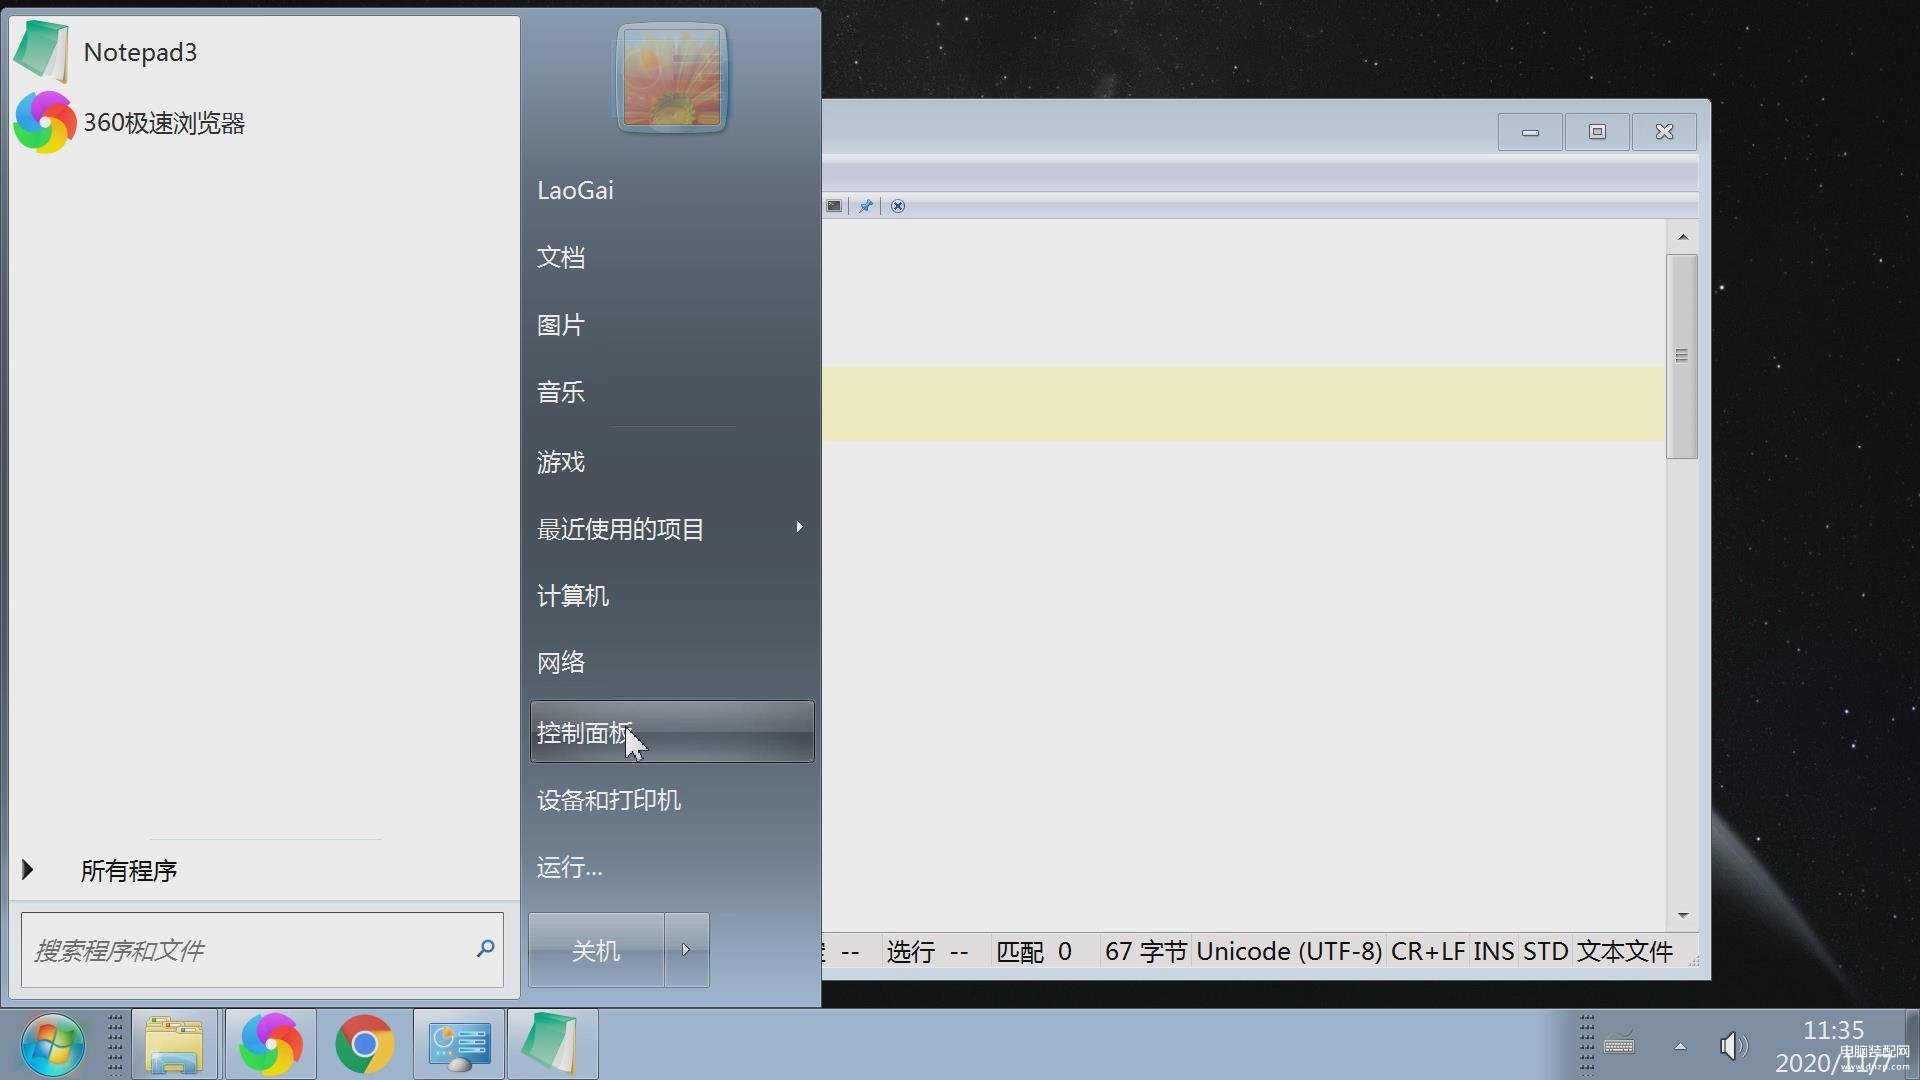Click the user account picture
This screenshot has height=1080, width=1920.
point(671,78)
